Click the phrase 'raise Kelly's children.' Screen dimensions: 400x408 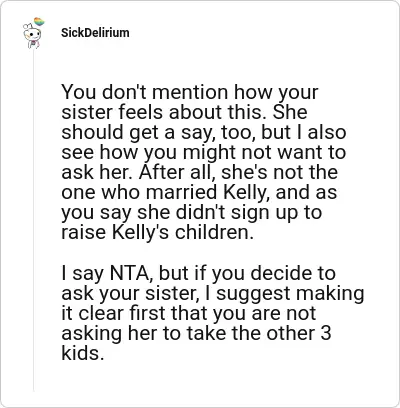157,232
